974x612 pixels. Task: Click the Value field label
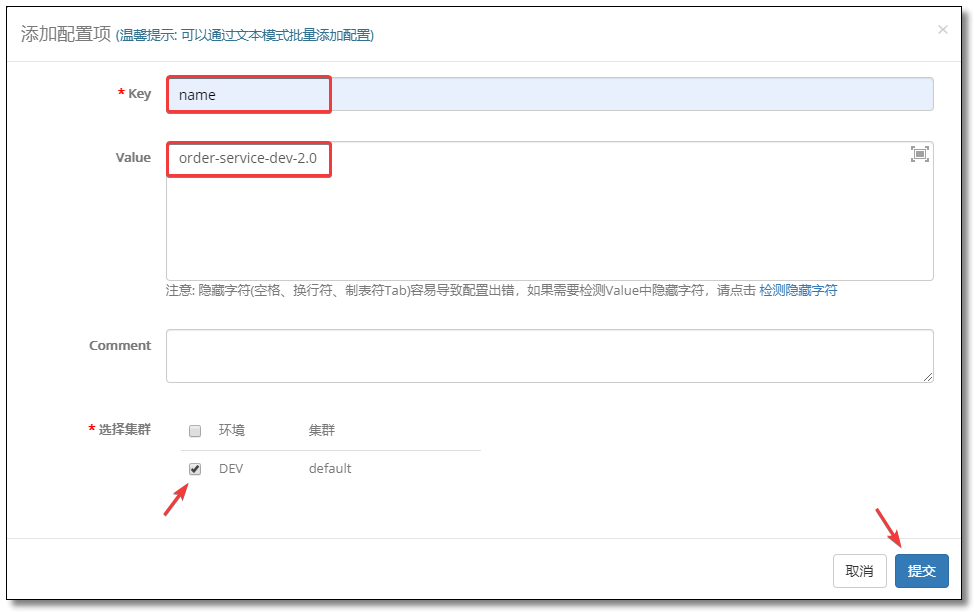(x=133, y=158)
